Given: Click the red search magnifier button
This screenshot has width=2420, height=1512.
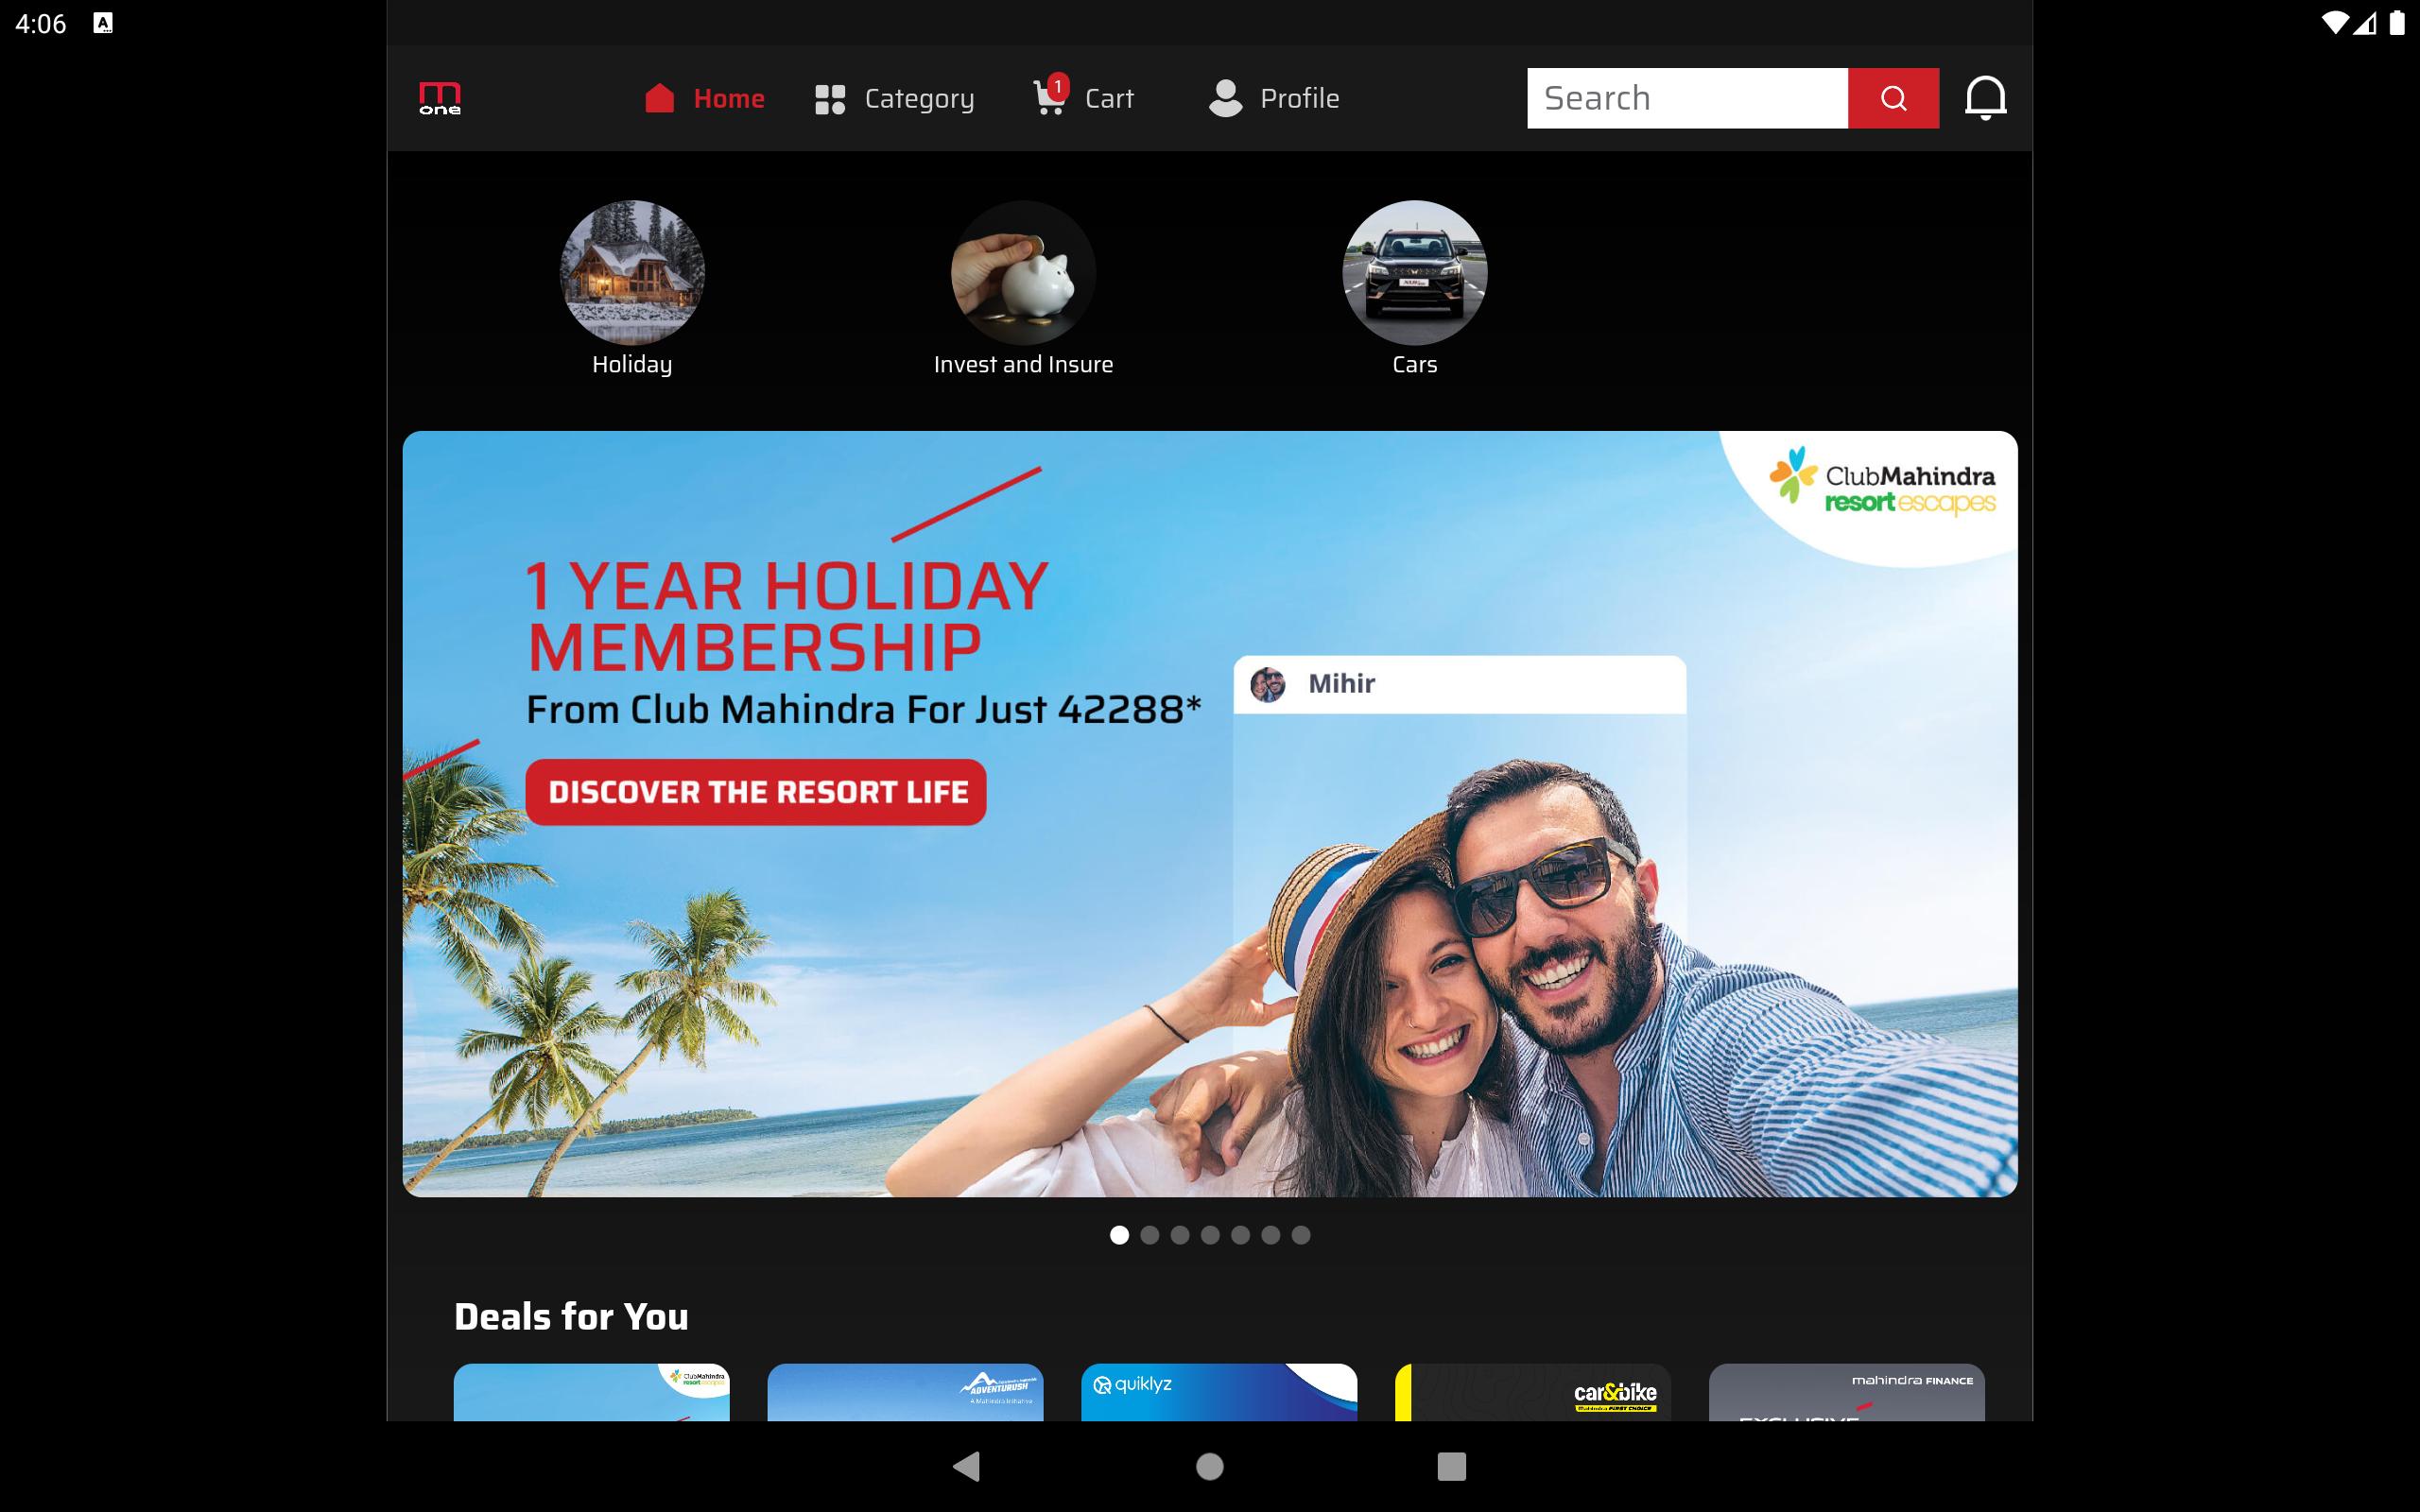Looking at the screenshot, I should pyautogui.click(x=1893, y=98).
